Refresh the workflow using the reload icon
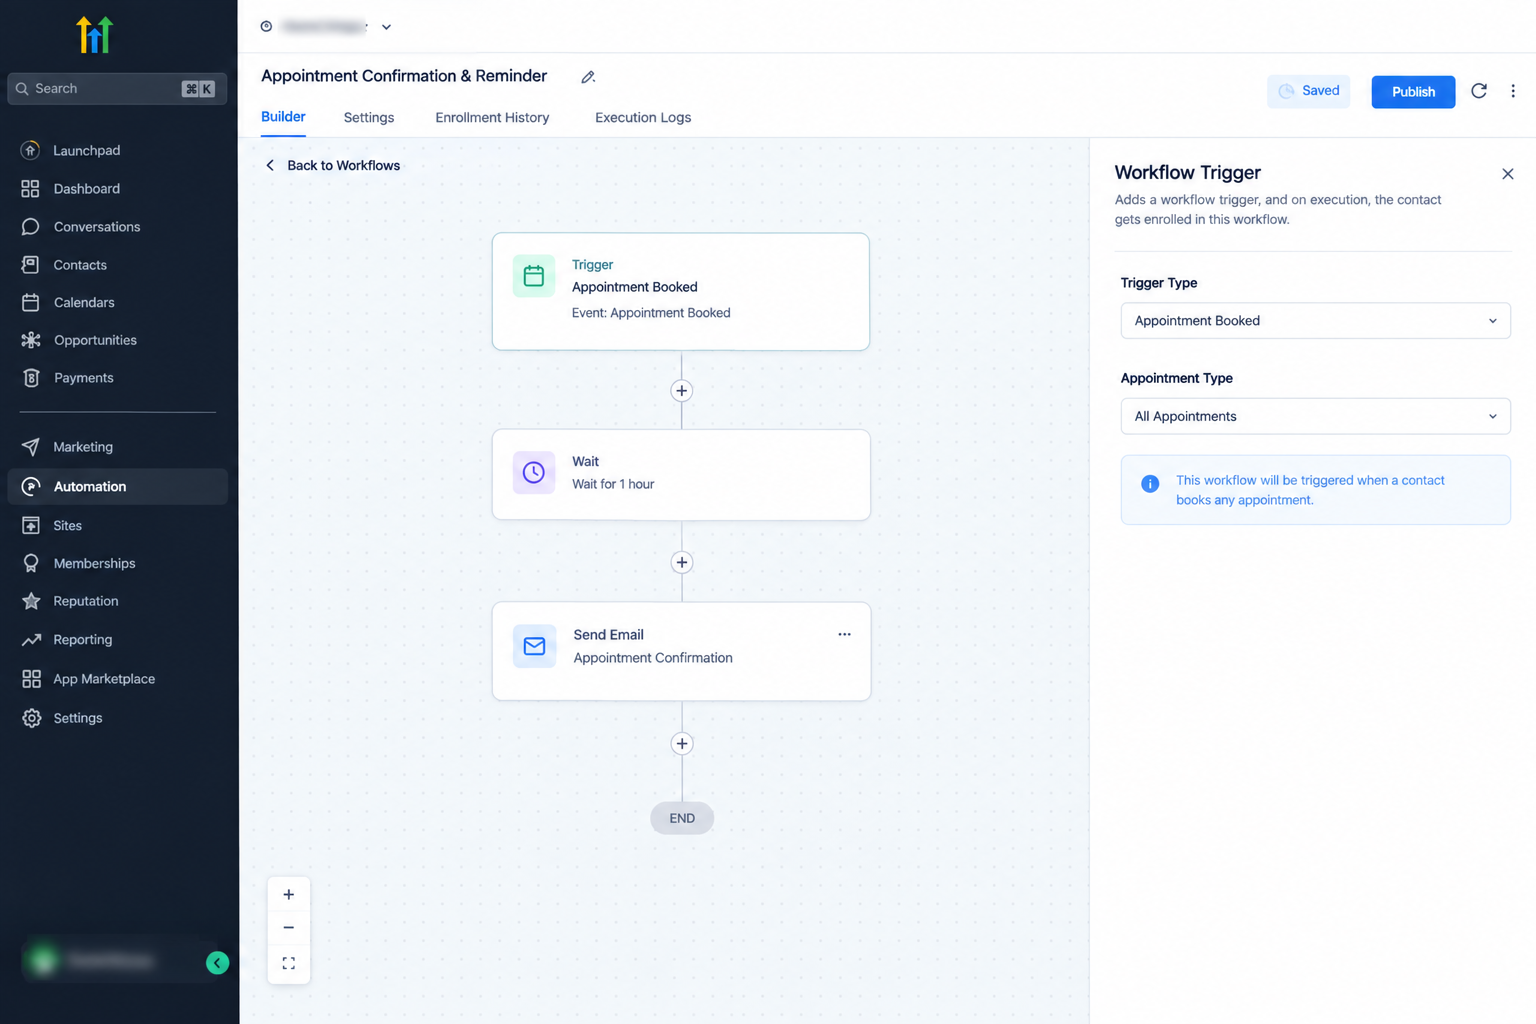Image resolution: width=1536 pixels, height=1024 pixels. click(x=1479, y=91)
